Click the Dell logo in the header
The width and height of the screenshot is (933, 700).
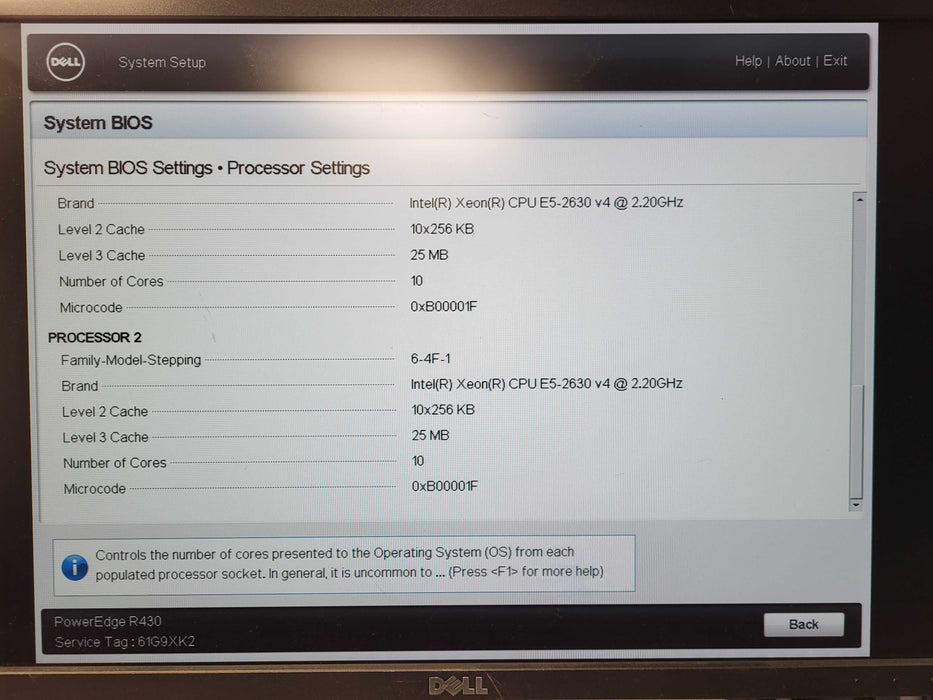(66, 63)
